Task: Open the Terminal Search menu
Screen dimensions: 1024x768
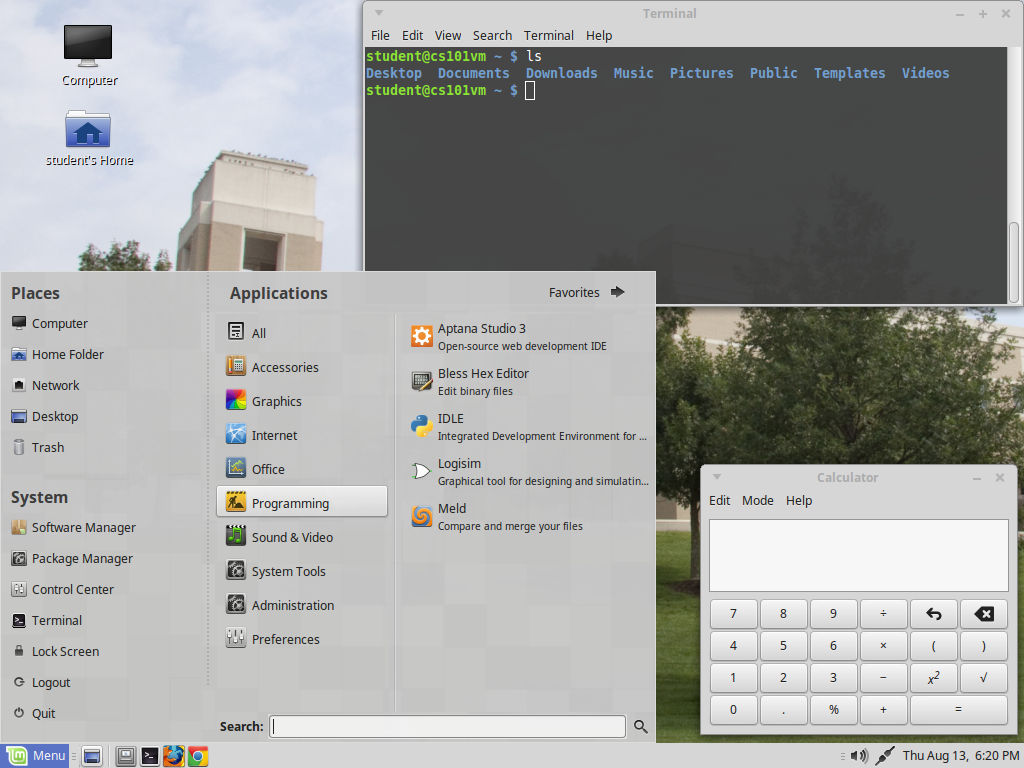Action: (x=492, y=35)
